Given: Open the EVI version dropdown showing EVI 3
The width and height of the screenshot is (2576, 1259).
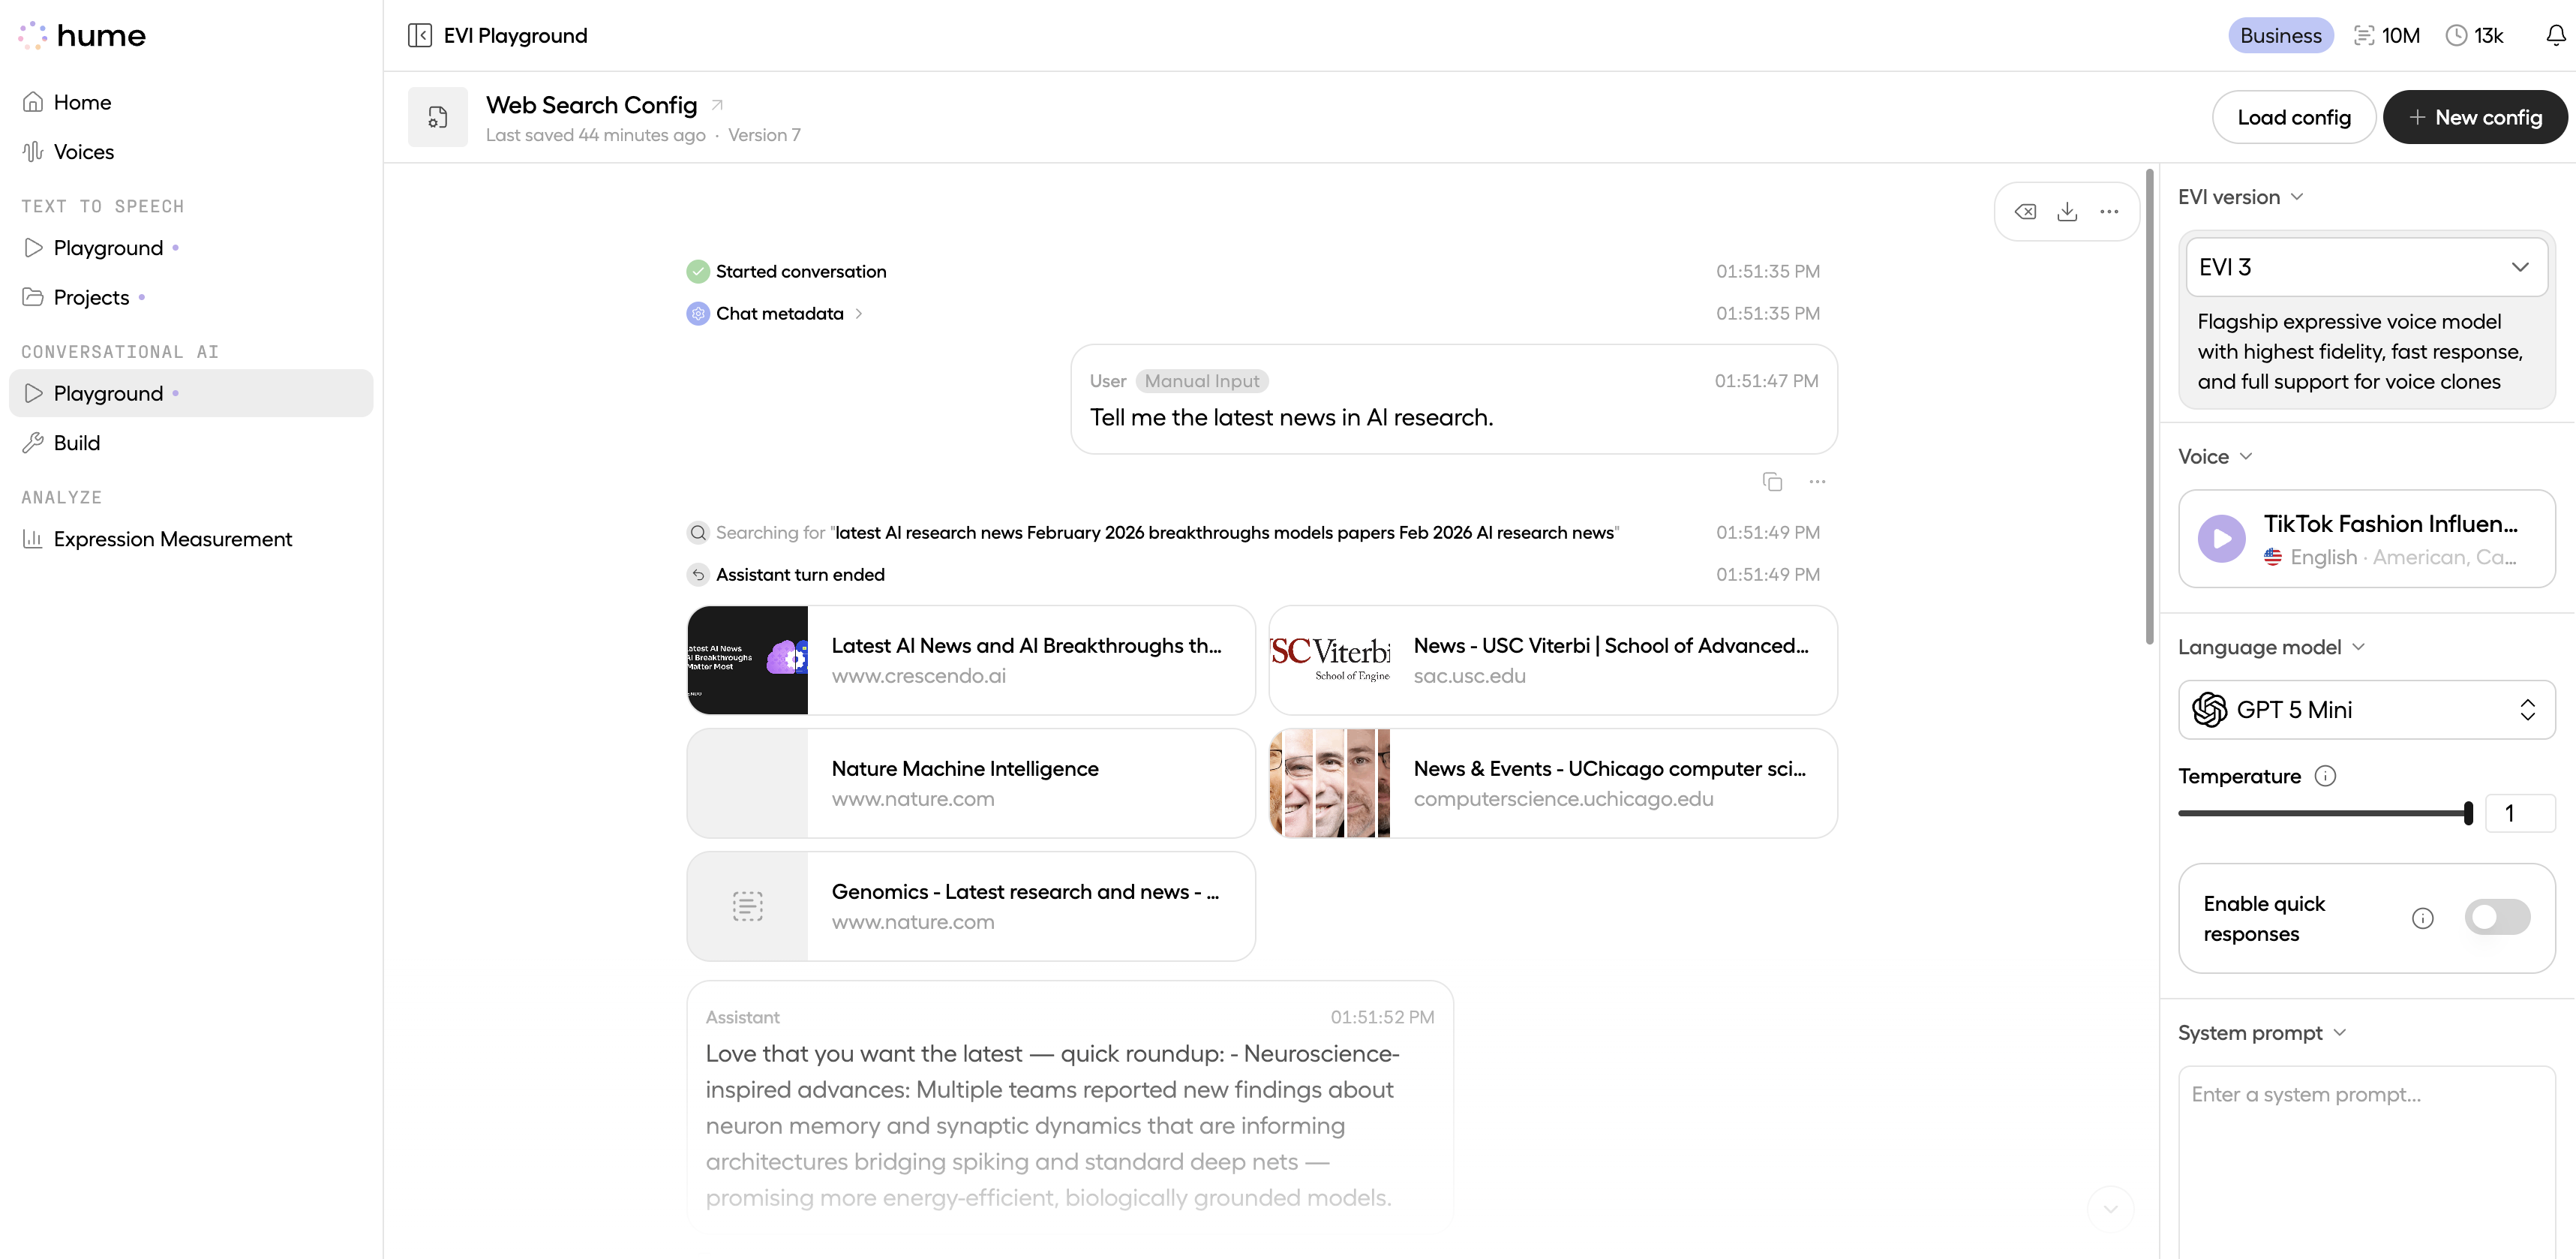Looking at the screenshot, I should 2365,267.
